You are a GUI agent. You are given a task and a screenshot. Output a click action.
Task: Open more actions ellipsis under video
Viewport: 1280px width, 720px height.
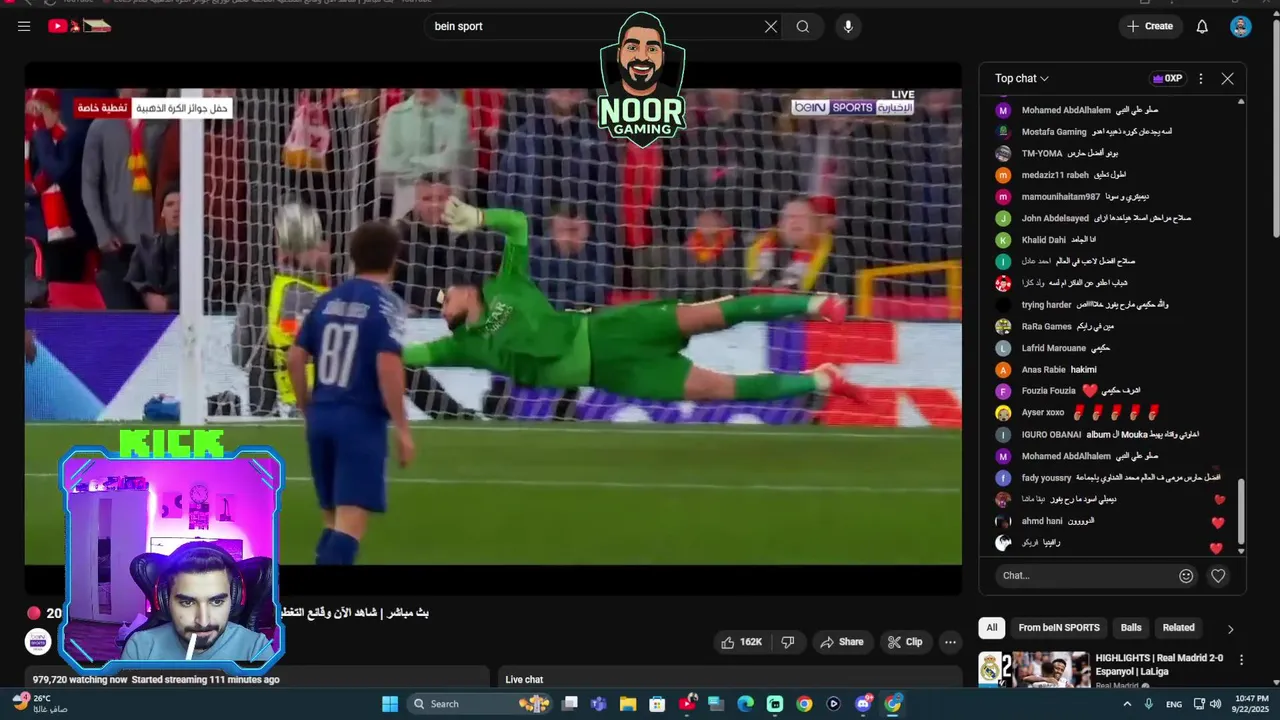tap(950, 642)
